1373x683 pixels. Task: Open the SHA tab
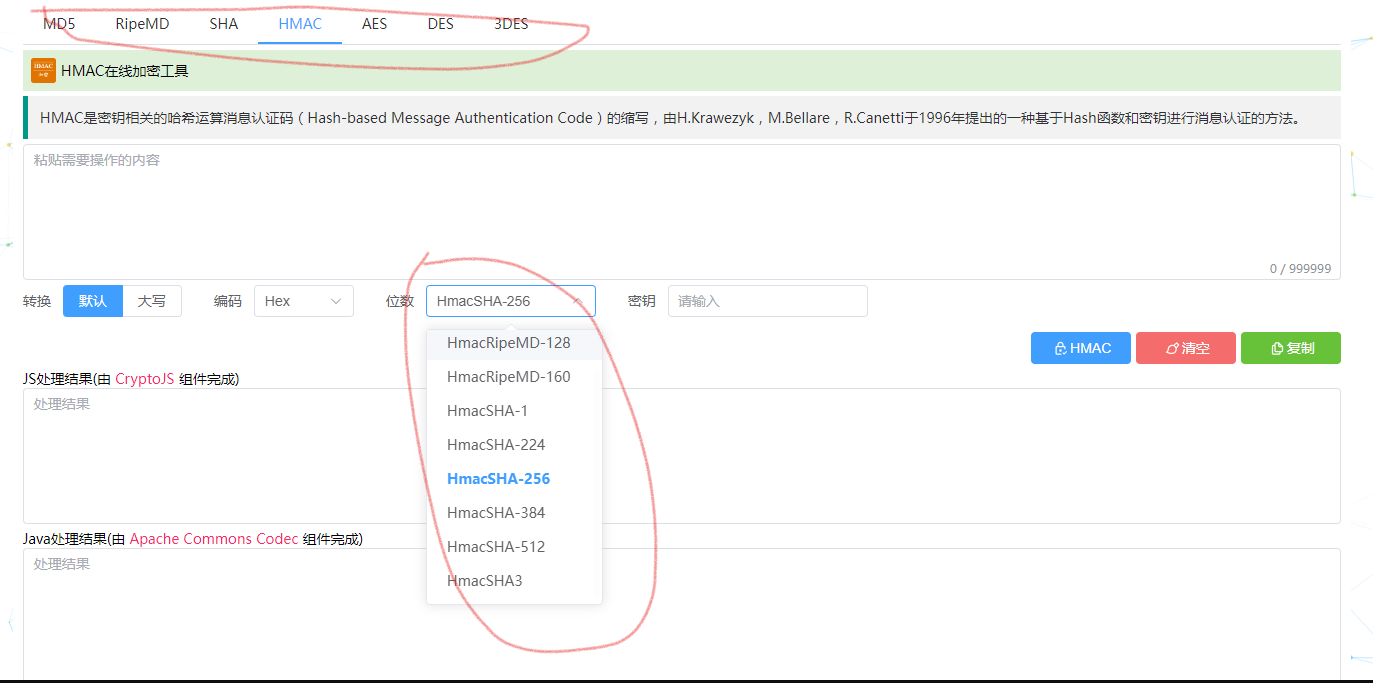[x=223, y=23]
